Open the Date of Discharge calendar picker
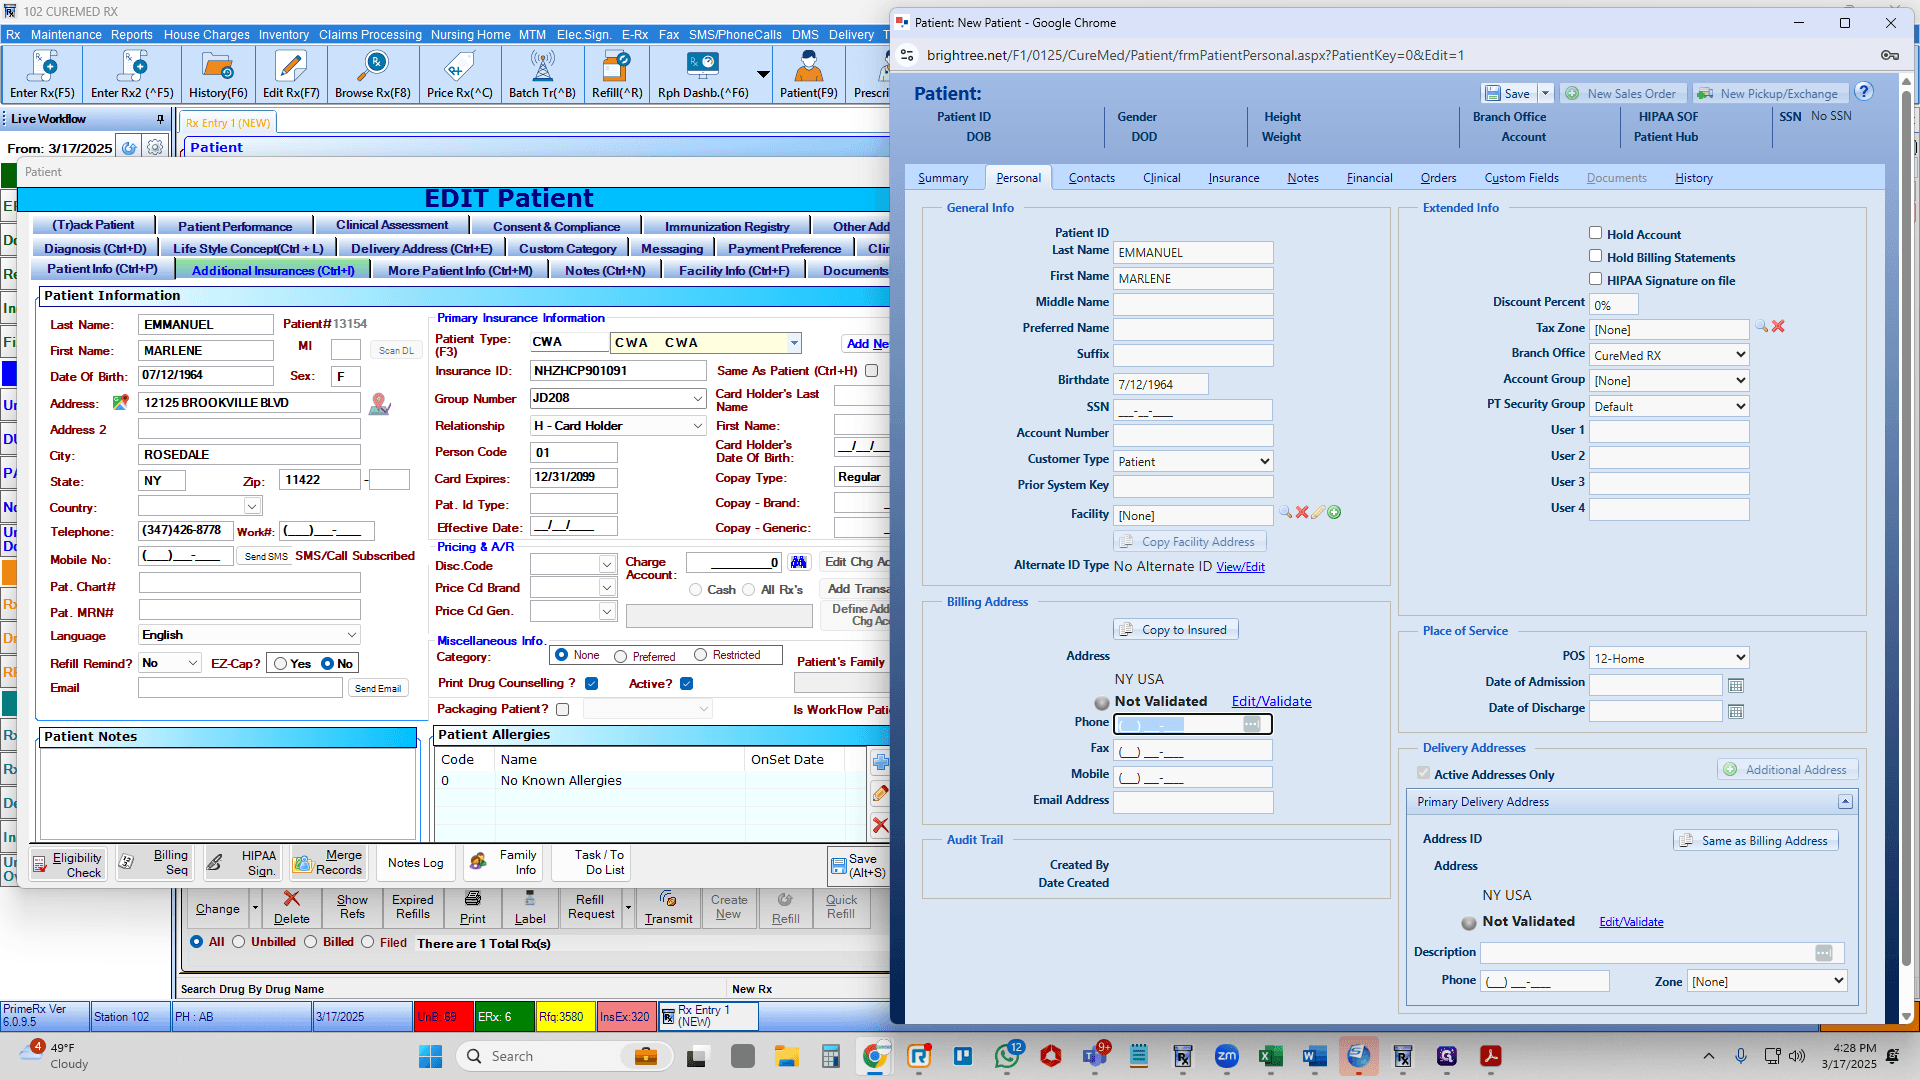 1736,712
